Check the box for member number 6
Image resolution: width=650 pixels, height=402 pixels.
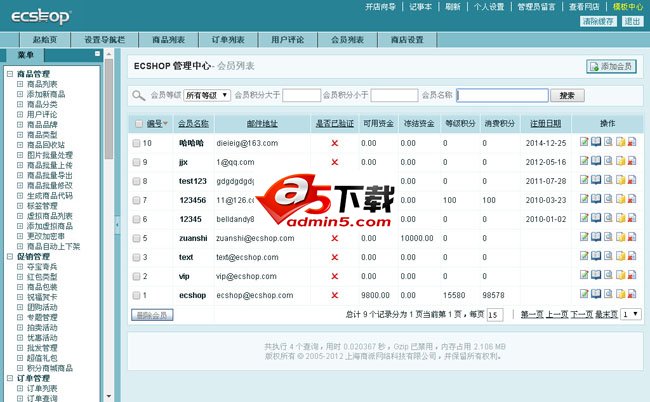coord(136,219)
